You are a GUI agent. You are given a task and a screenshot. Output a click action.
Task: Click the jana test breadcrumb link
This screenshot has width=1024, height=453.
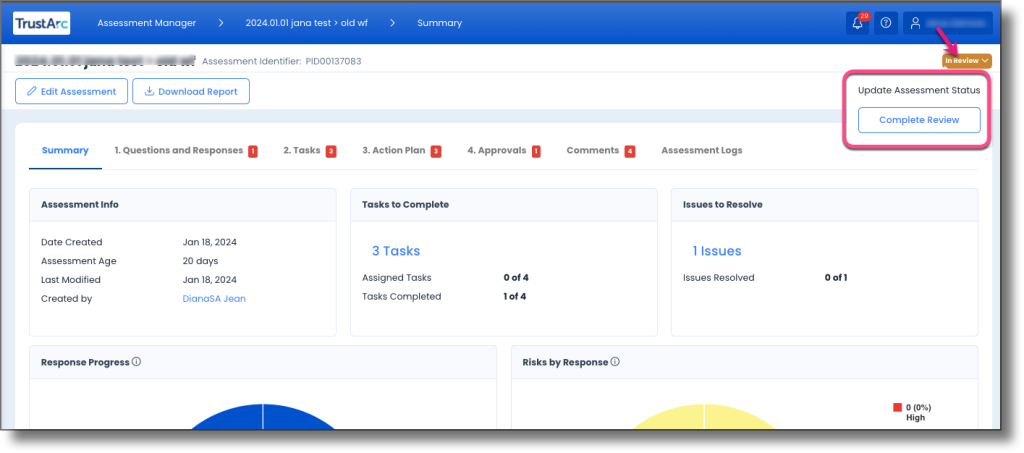click(306, 23)
